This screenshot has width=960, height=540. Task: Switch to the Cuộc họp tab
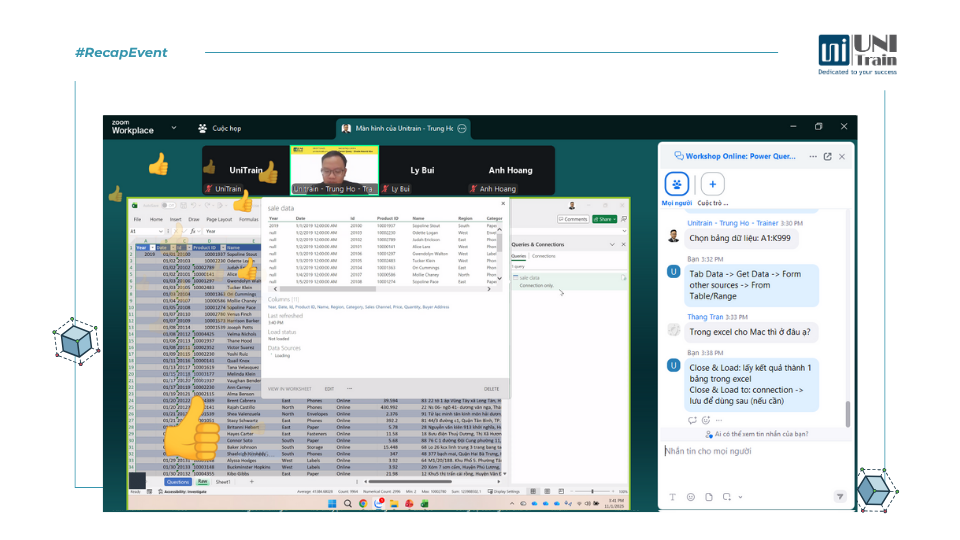(220, 129)
